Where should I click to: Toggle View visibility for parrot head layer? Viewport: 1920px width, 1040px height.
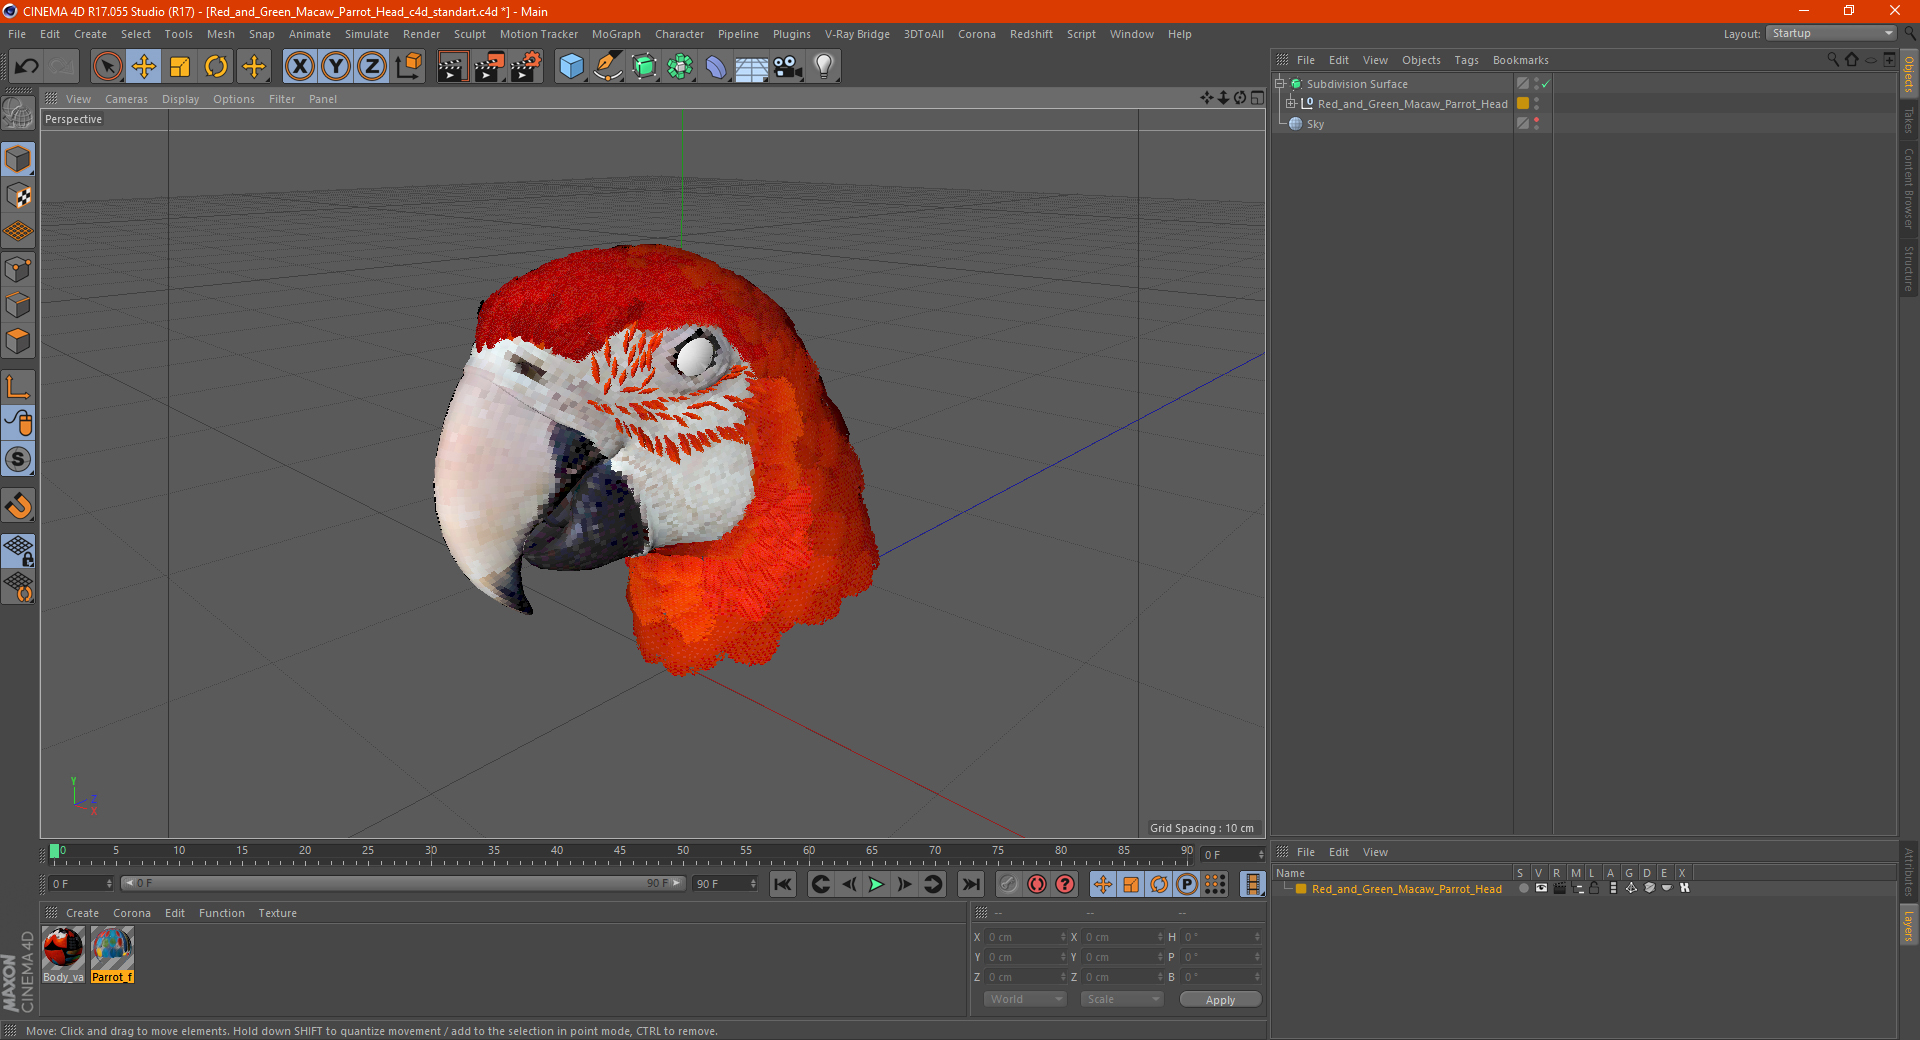1541,888
